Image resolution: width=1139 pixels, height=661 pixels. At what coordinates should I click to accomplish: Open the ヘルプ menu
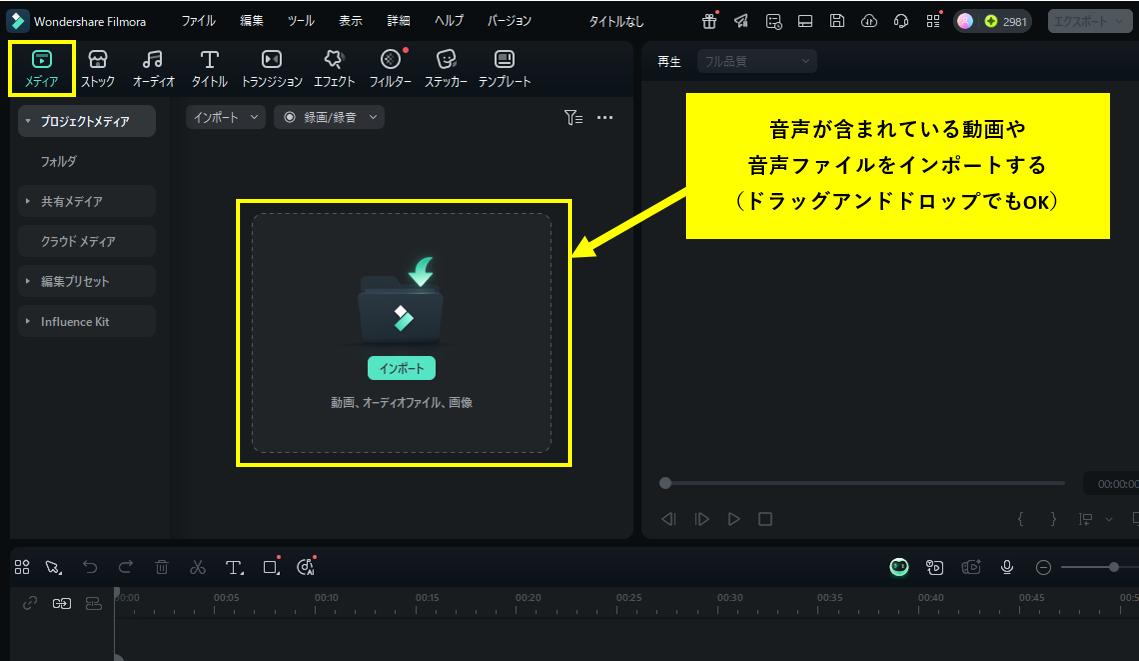click(447, 20)
